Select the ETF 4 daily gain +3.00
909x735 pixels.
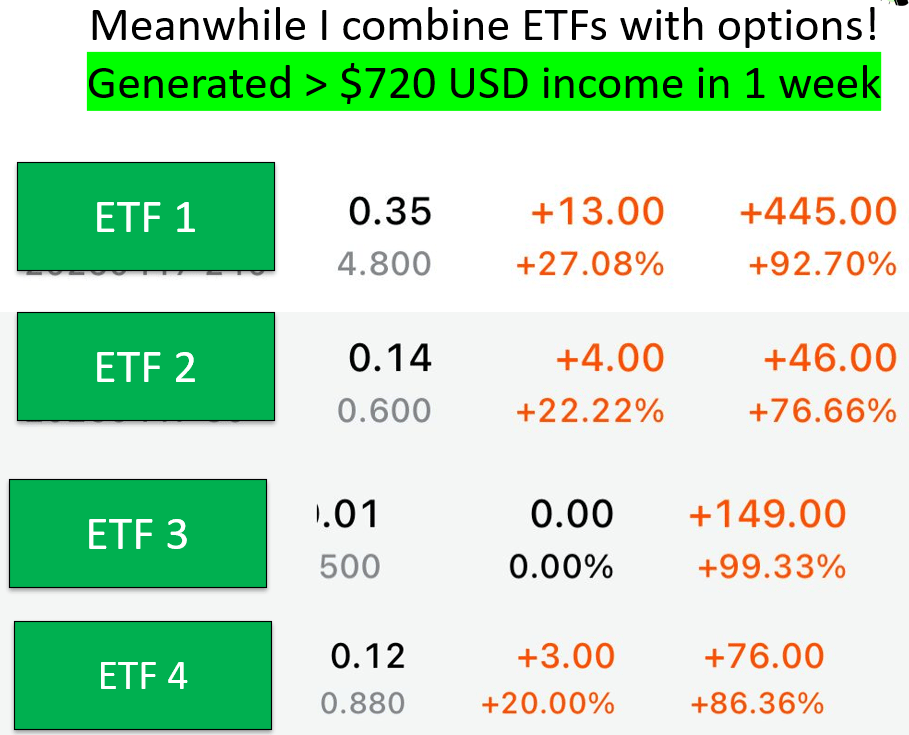[x=566, y=656]
